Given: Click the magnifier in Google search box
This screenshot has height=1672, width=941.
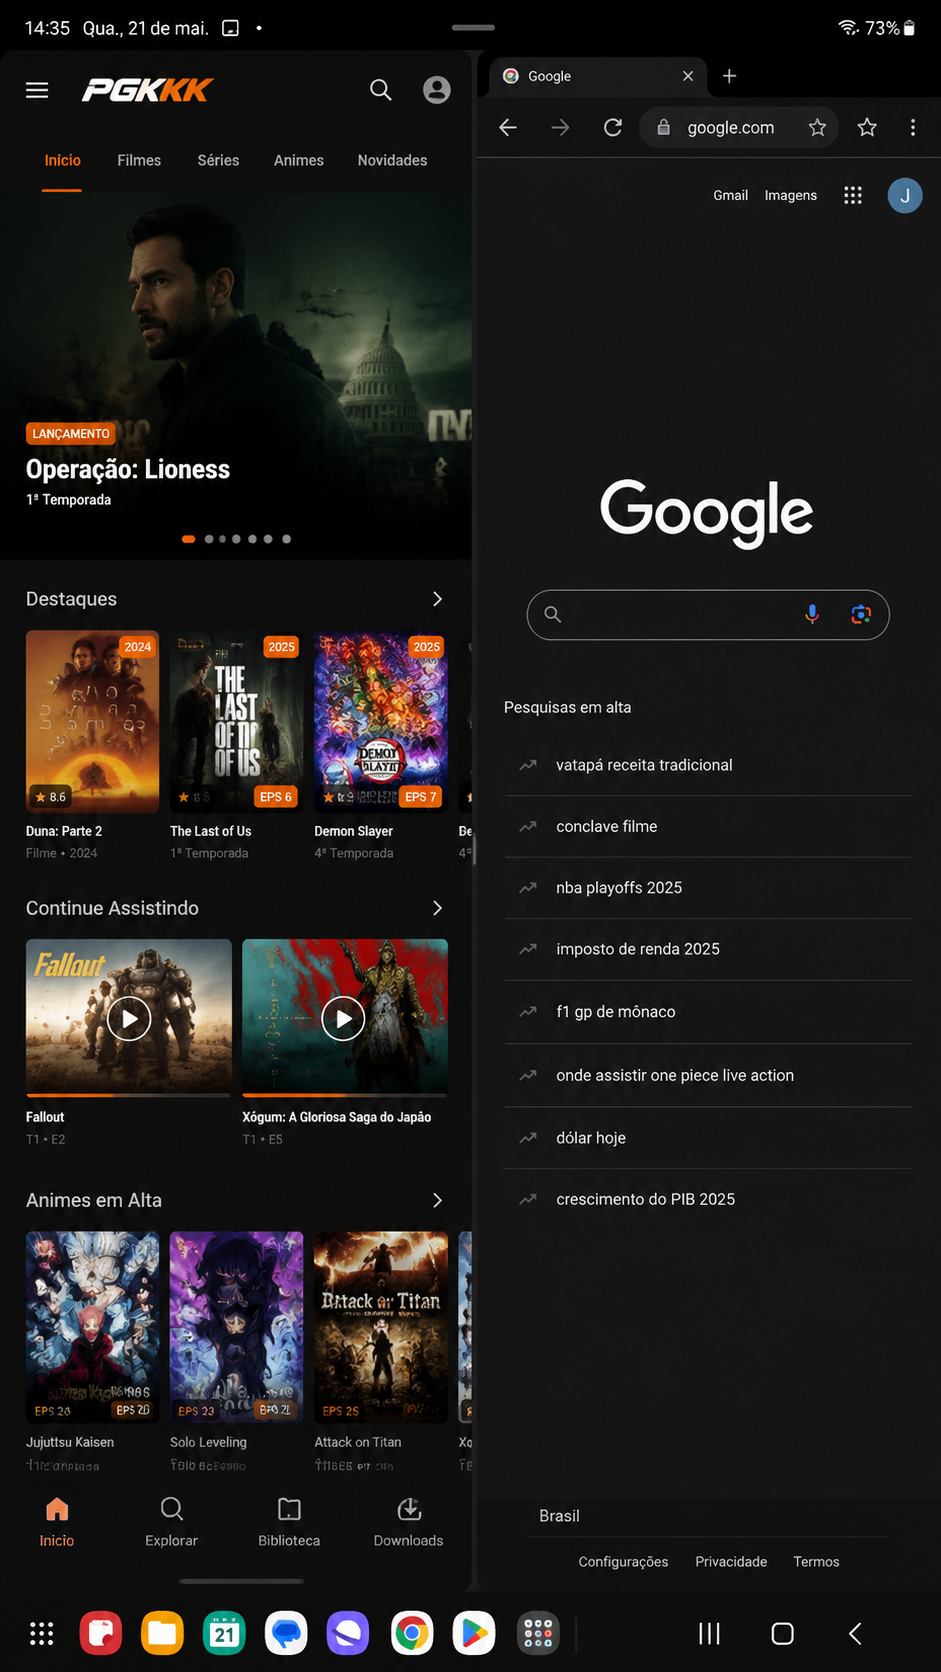Looking at the screenshot, I should point(552,614).
